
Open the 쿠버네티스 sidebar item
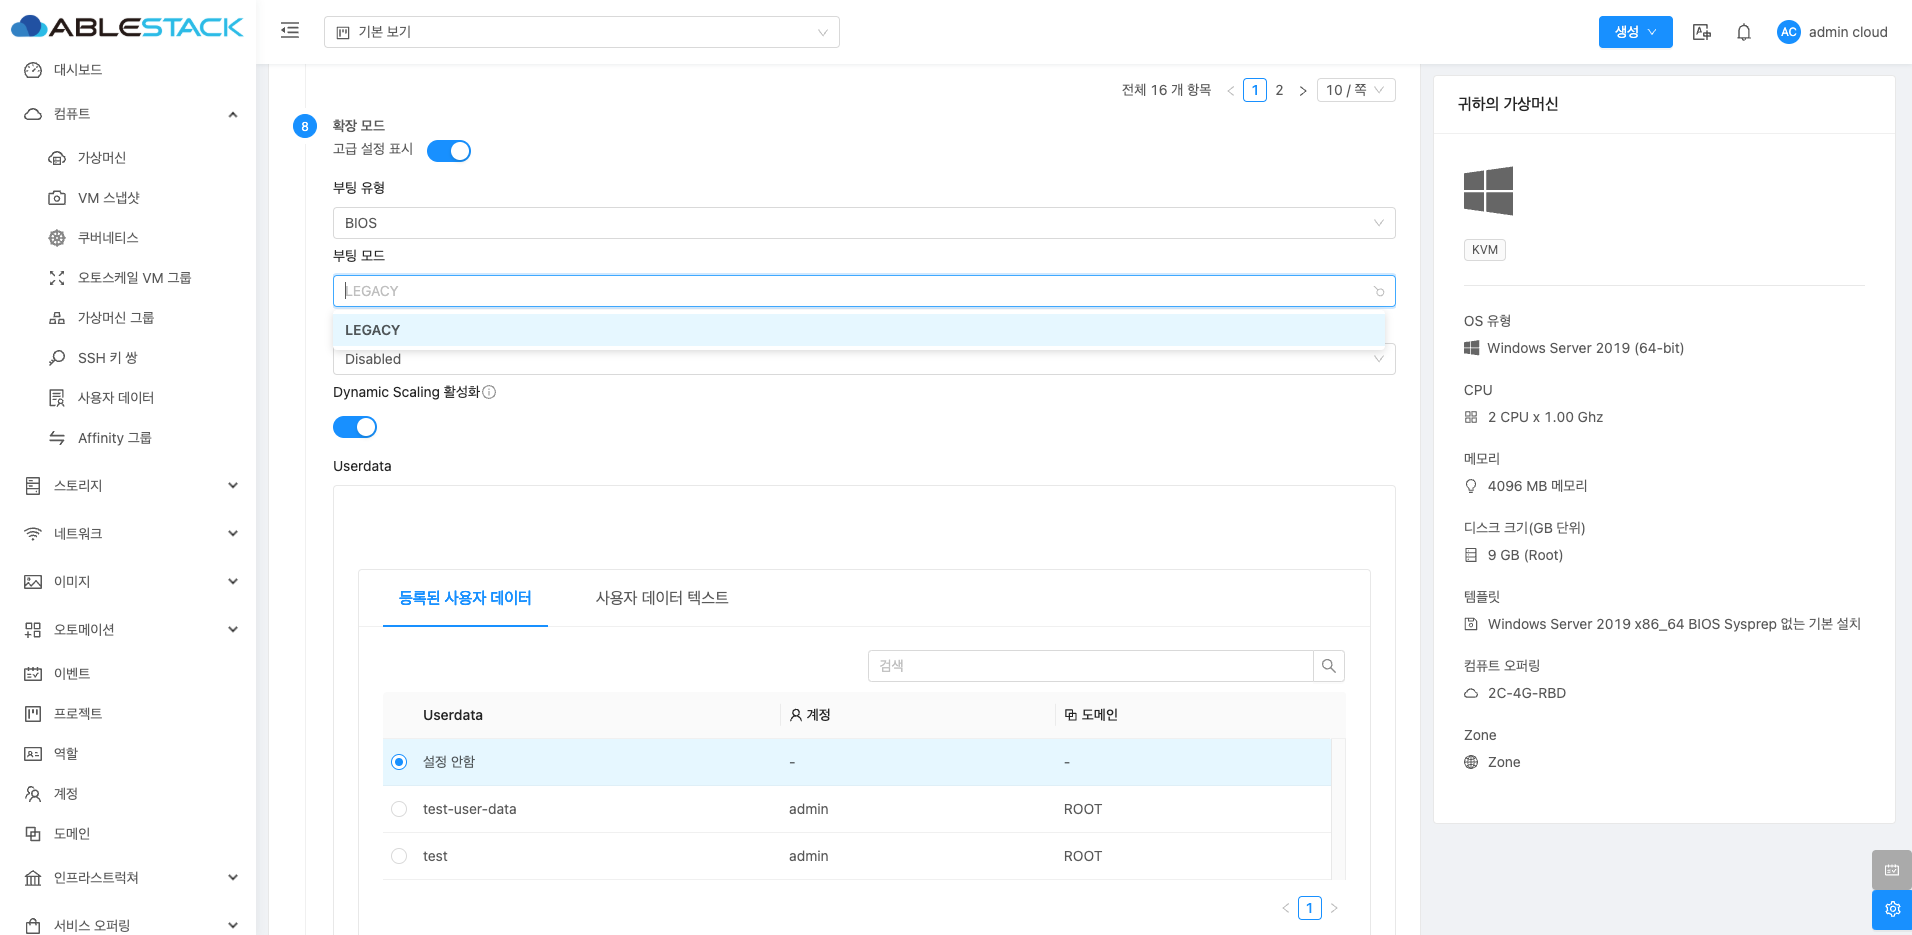[x=107, y=238]
